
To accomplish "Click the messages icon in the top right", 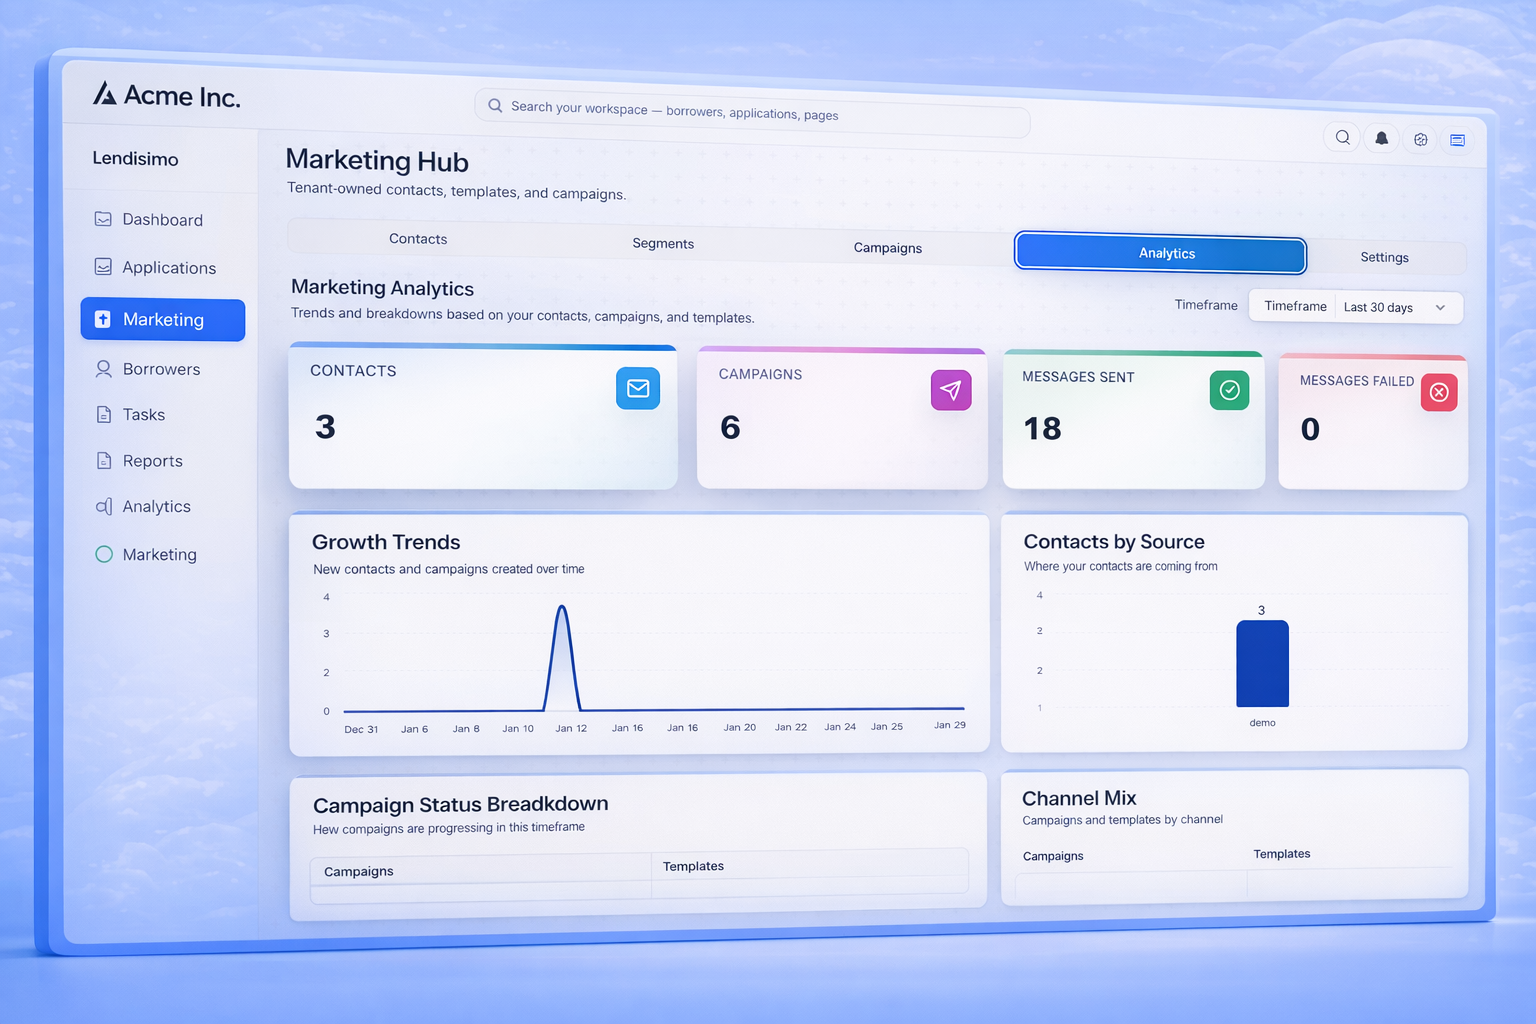I will pyautogui.click(x=1458, y=139).
